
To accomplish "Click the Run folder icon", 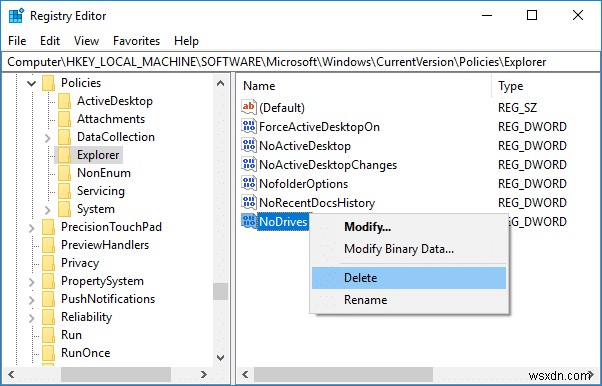I will (49, 335).
